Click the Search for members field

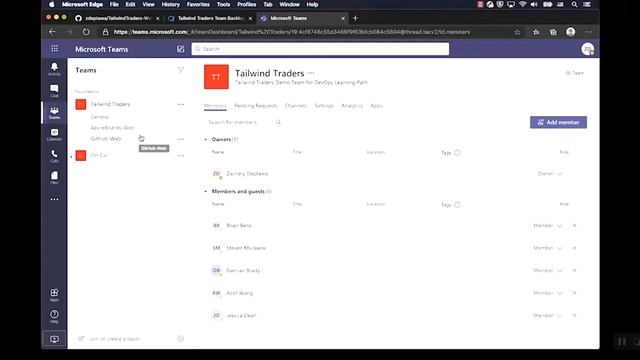(x=238, y=122)
